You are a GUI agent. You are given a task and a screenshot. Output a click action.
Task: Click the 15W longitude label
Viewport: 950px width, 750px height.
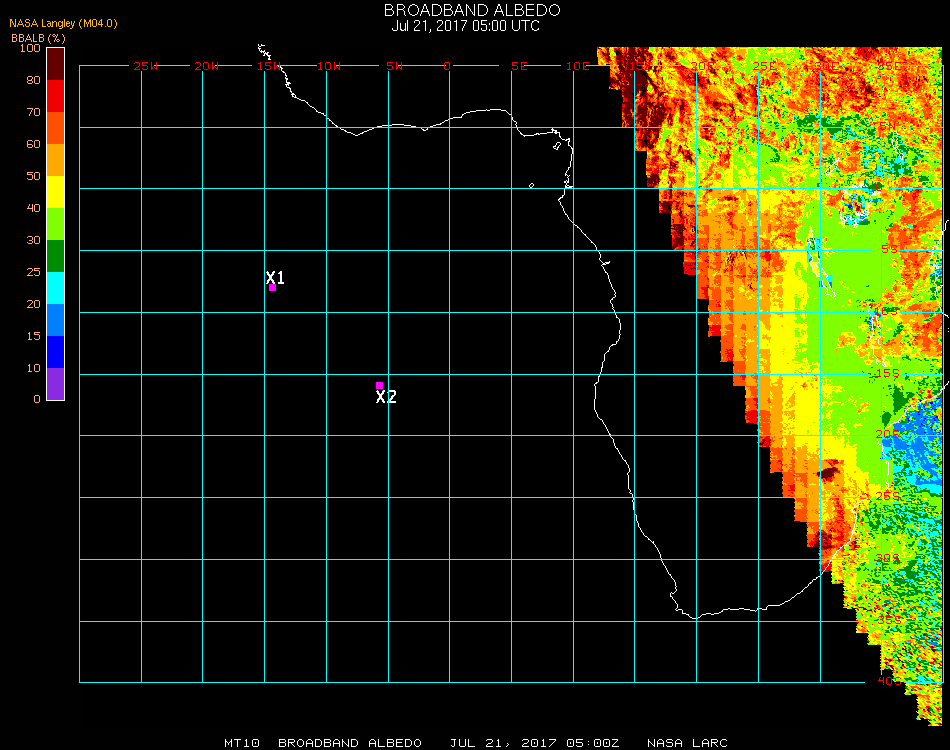click(269, 66)
